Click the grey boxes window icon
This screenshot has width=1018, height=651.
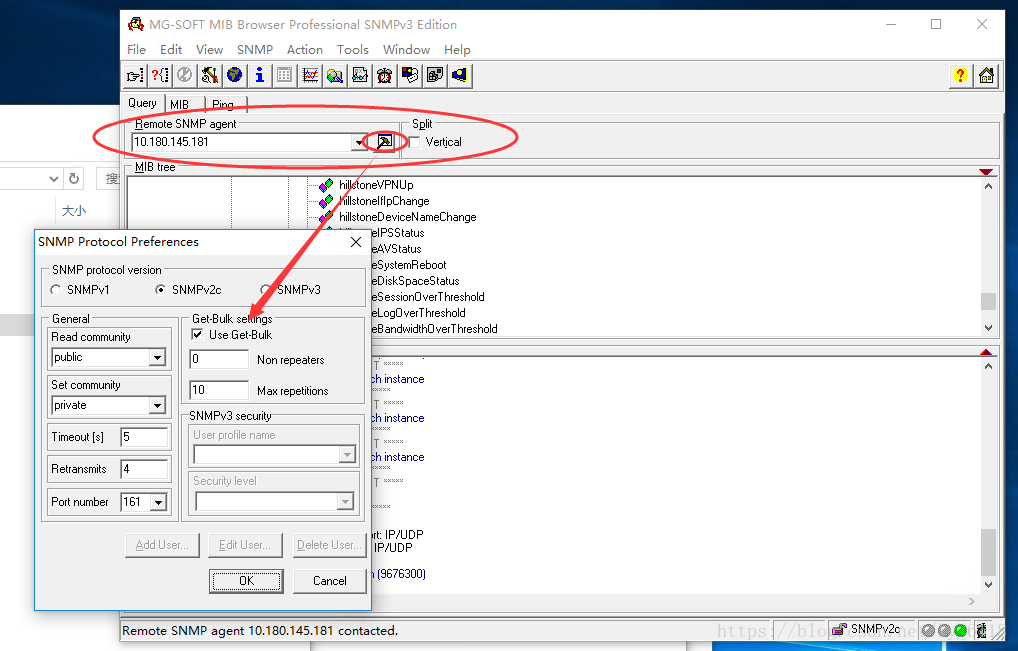pyautogui.click(x=434, y=75)
